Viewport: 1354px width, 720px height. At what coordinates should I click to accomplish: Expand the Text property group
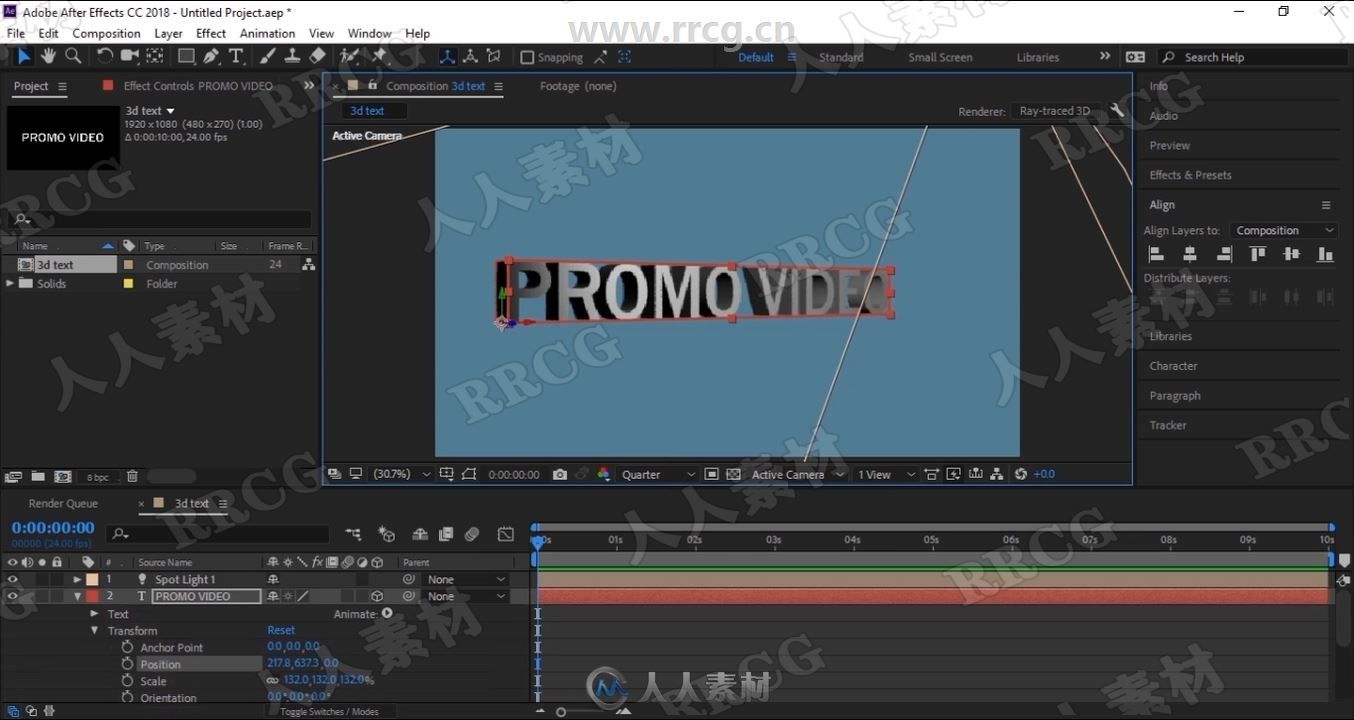[95, 614]
